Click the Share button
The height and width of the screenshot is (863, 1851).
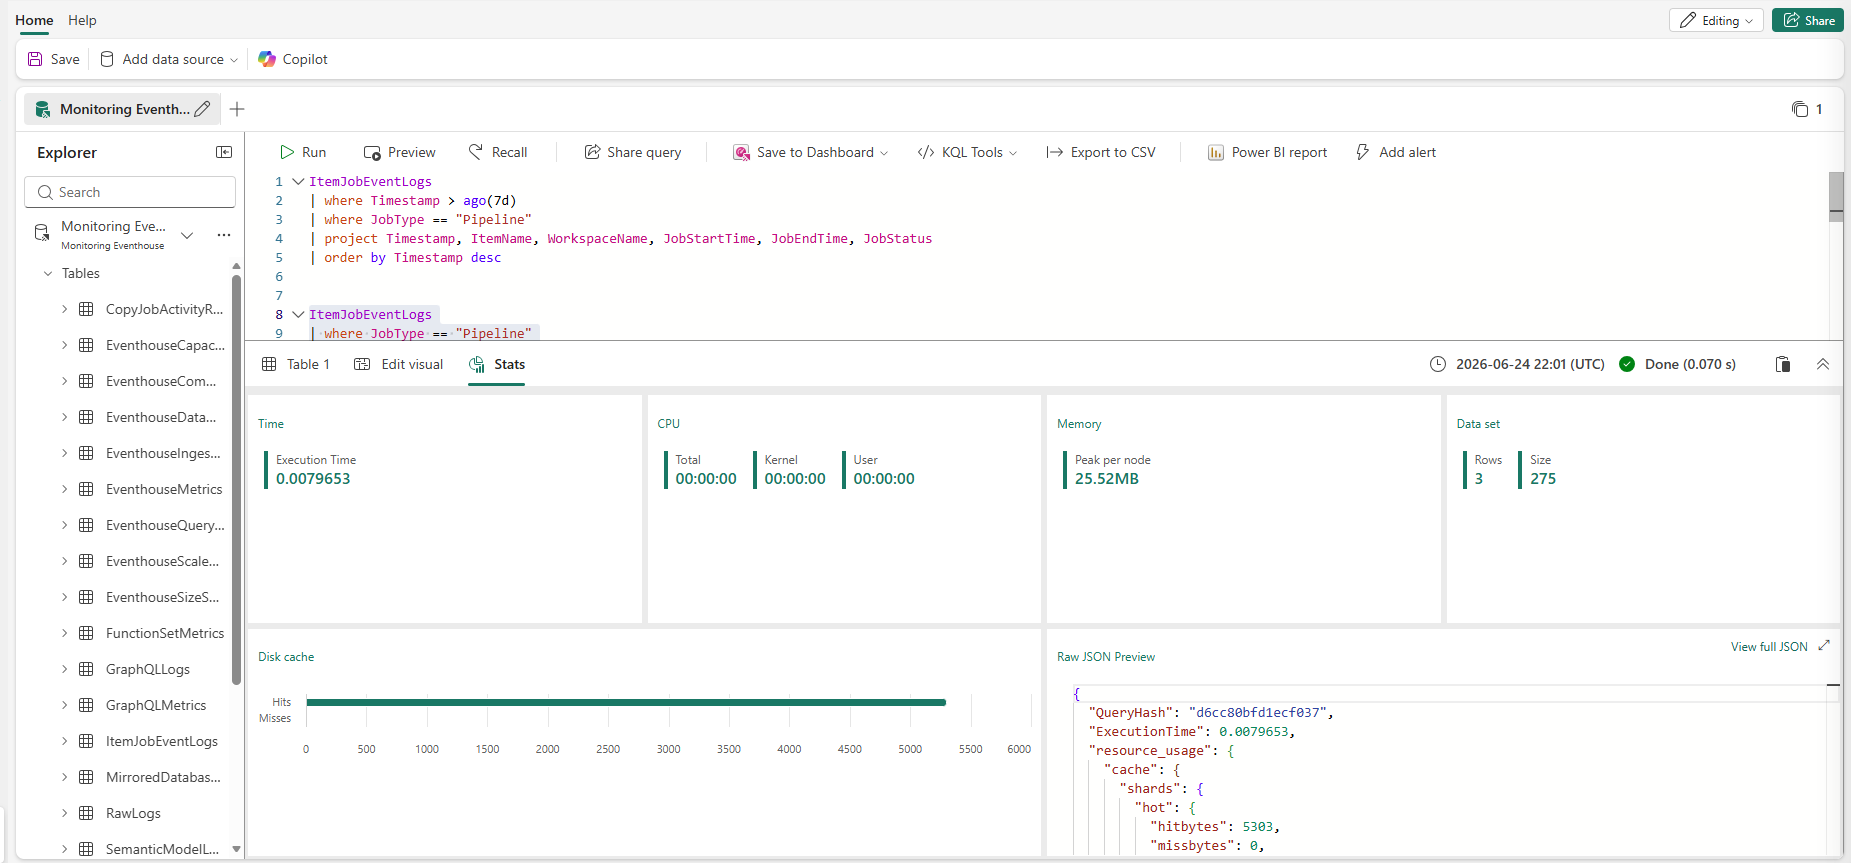click(x=1808, y=20)
